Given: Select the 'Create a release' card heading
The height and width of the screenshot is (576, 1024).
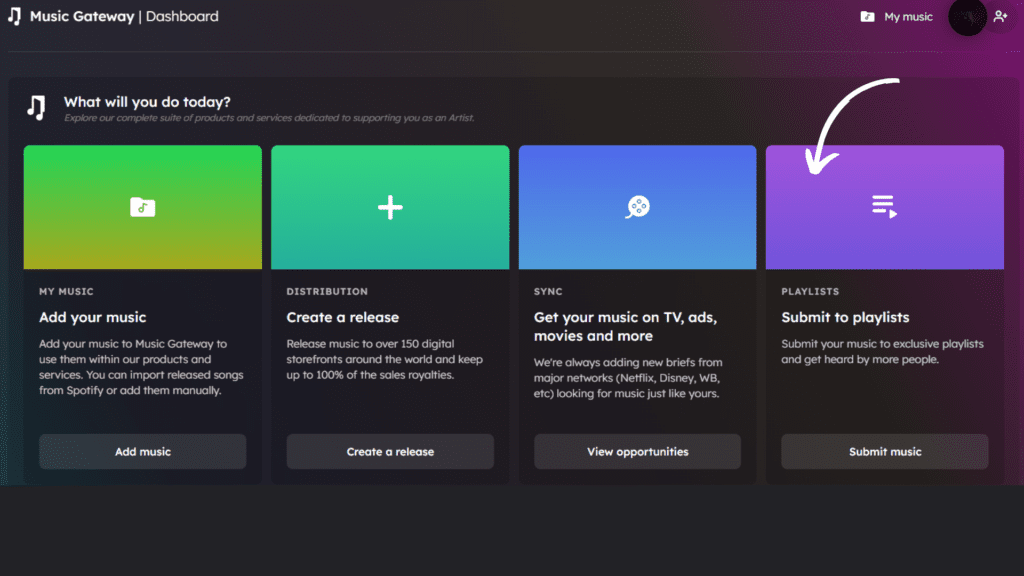Looking at the screenshot, I should pos(343,317).
